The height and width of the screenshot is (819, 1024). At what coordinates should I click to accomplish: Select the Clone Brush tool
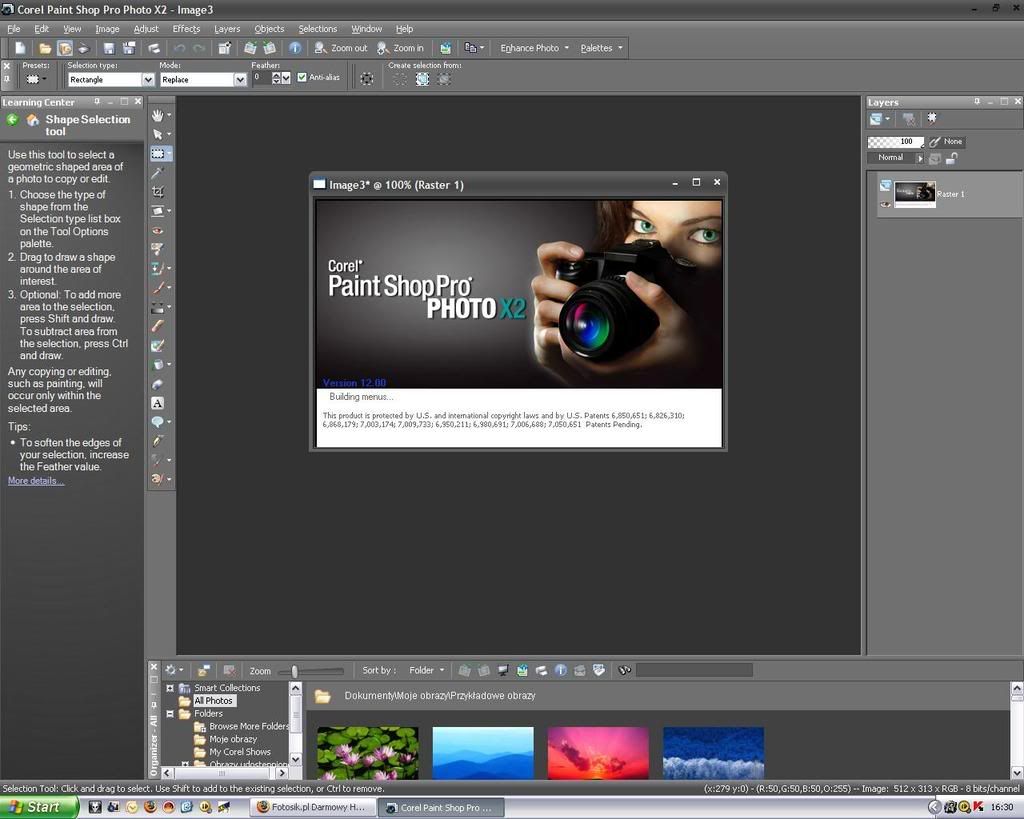coord(157,268)
